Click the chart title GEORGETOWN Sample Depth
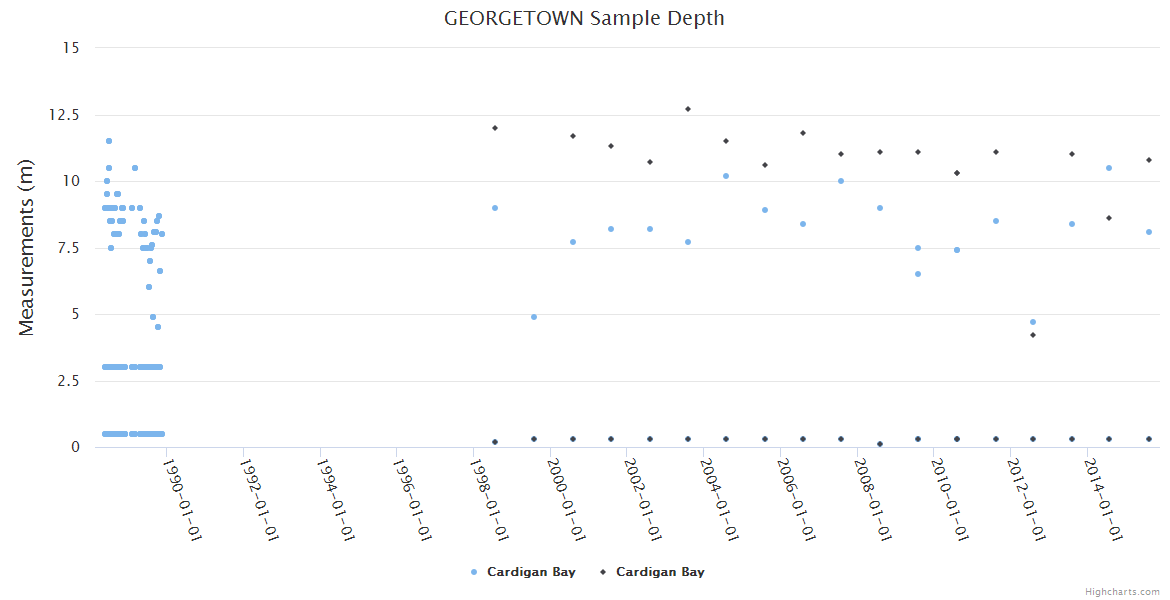The height and width of the screenshot is (600, 1170). pyautogui.click(x=584, y=18)
